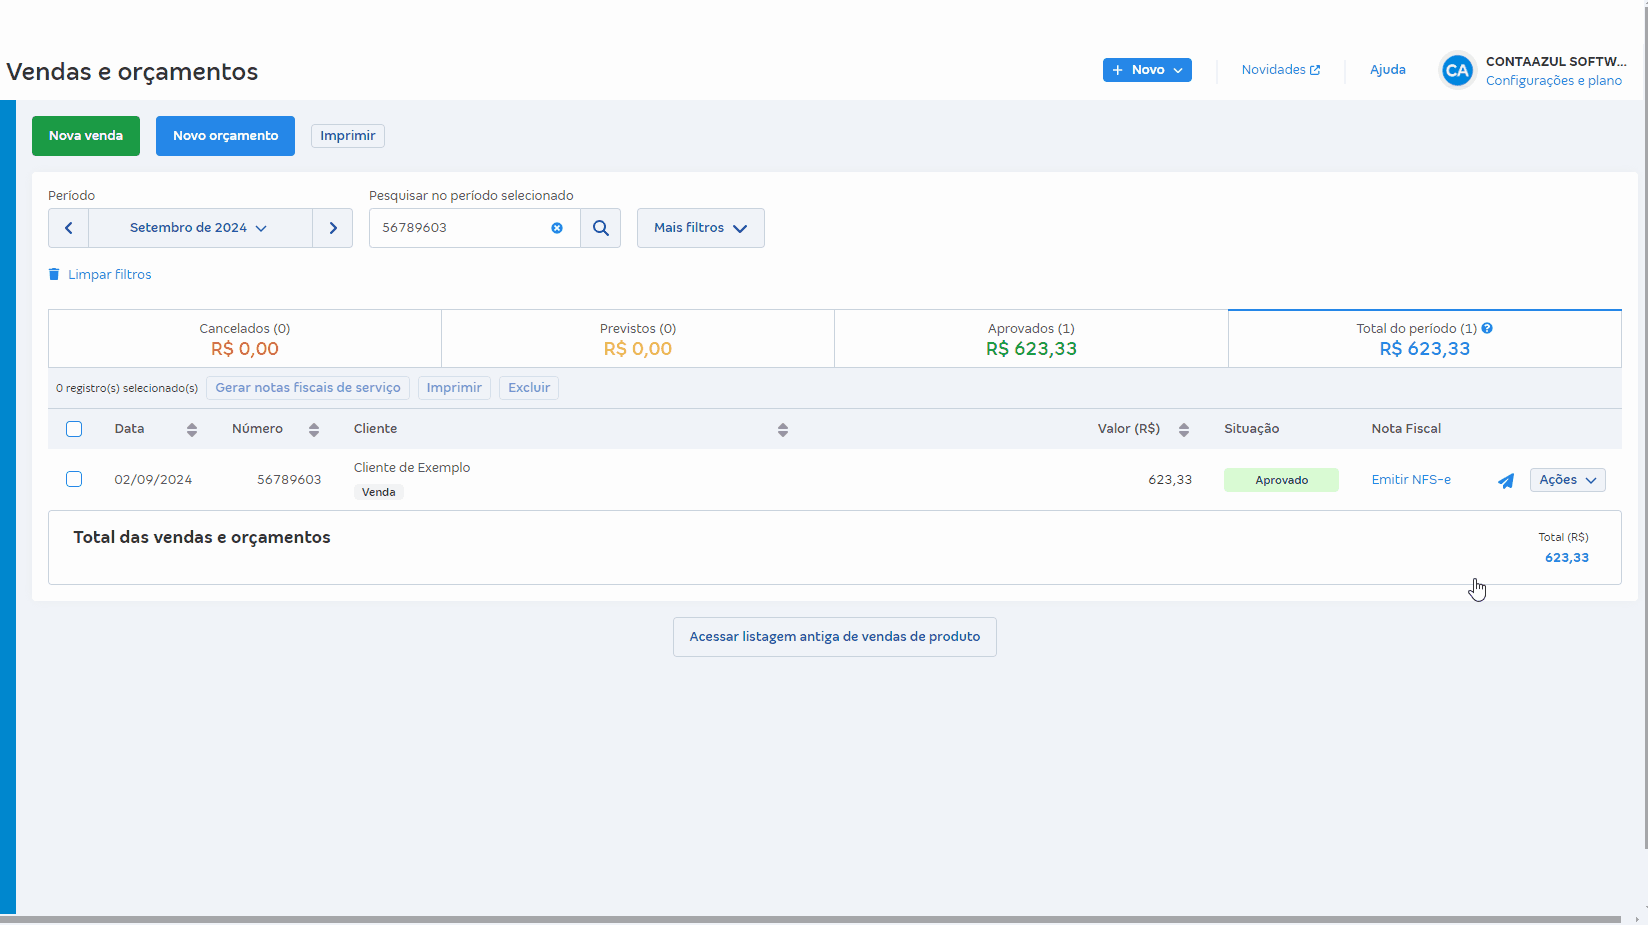
Task: Click the Aprovado status badge
Action: (x=1281, y=480)
